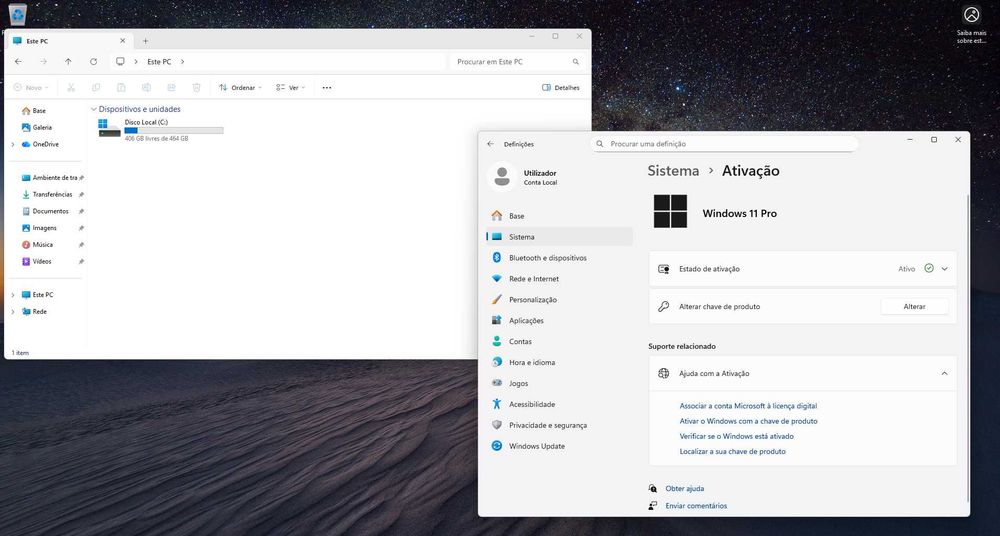Expand OneDrive in the navigation pane
1000x536 pixels.
coord(13,145)
